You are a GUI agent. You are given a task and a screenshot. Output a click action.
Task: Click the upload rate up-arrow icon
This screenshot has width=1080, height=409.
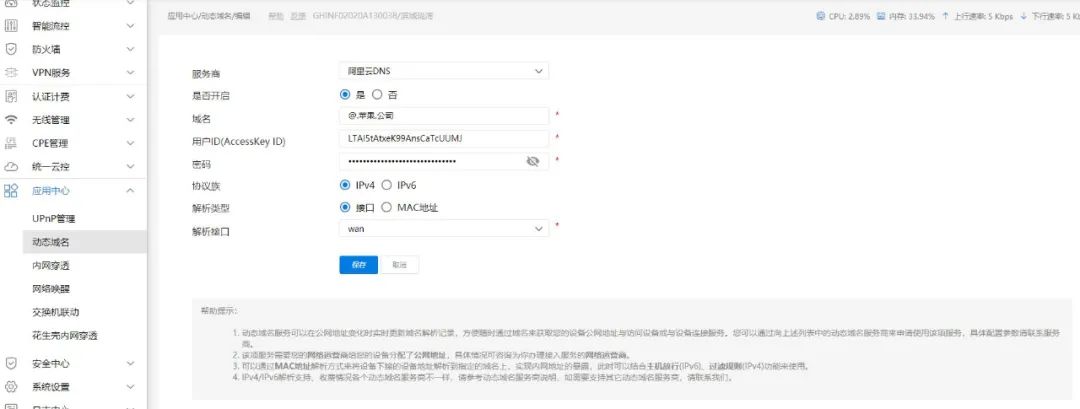tap(945, 16)
